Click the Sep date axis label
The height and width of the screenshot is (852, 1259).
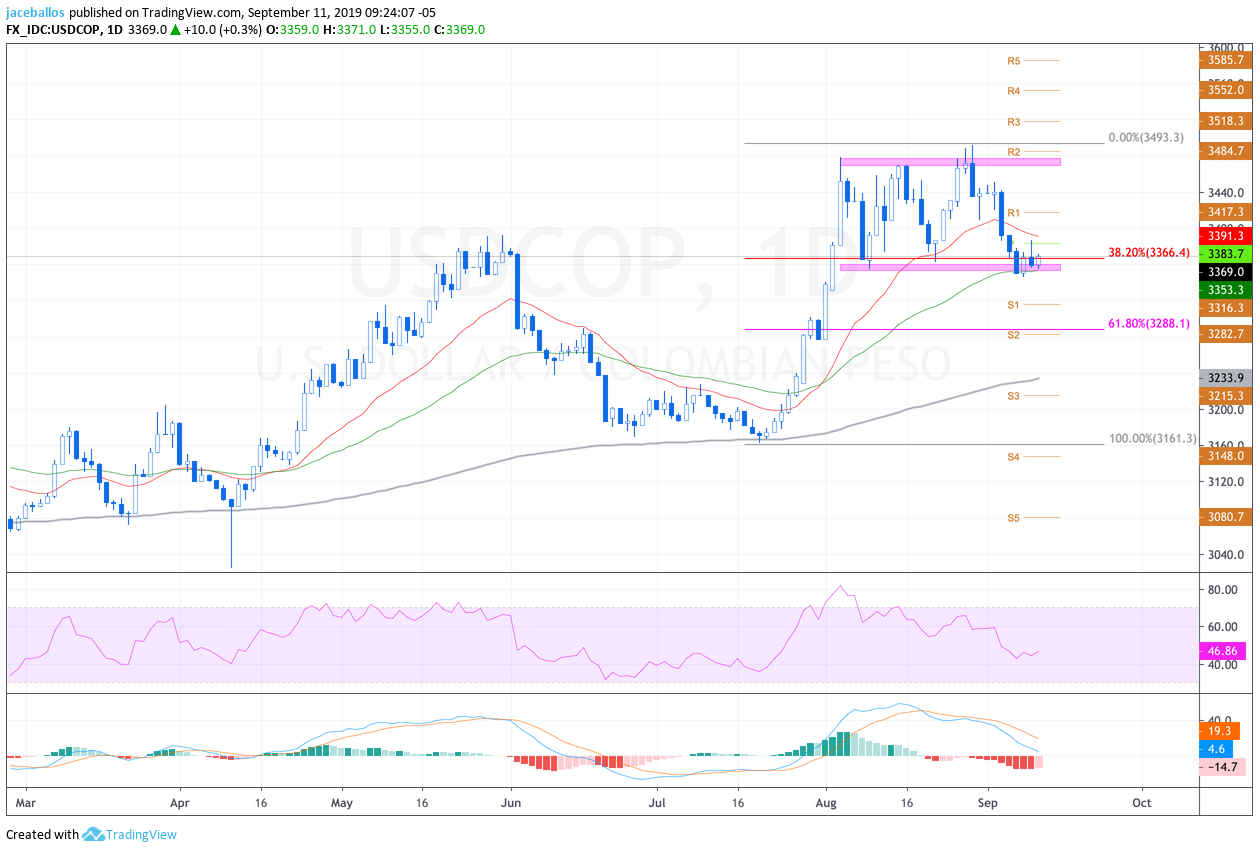click(x=988, y=802)
